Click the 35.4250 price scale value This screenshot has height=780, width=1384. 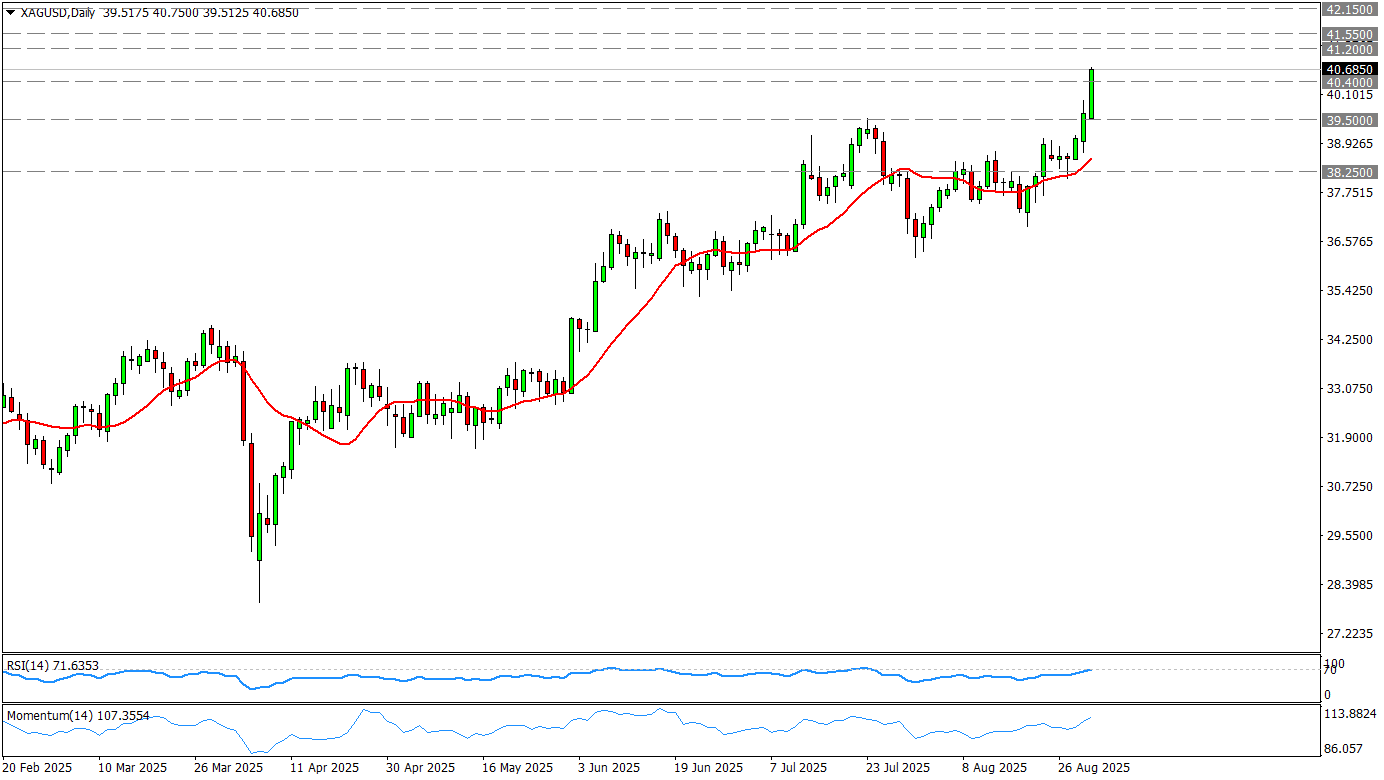(x=1348, y=291)
